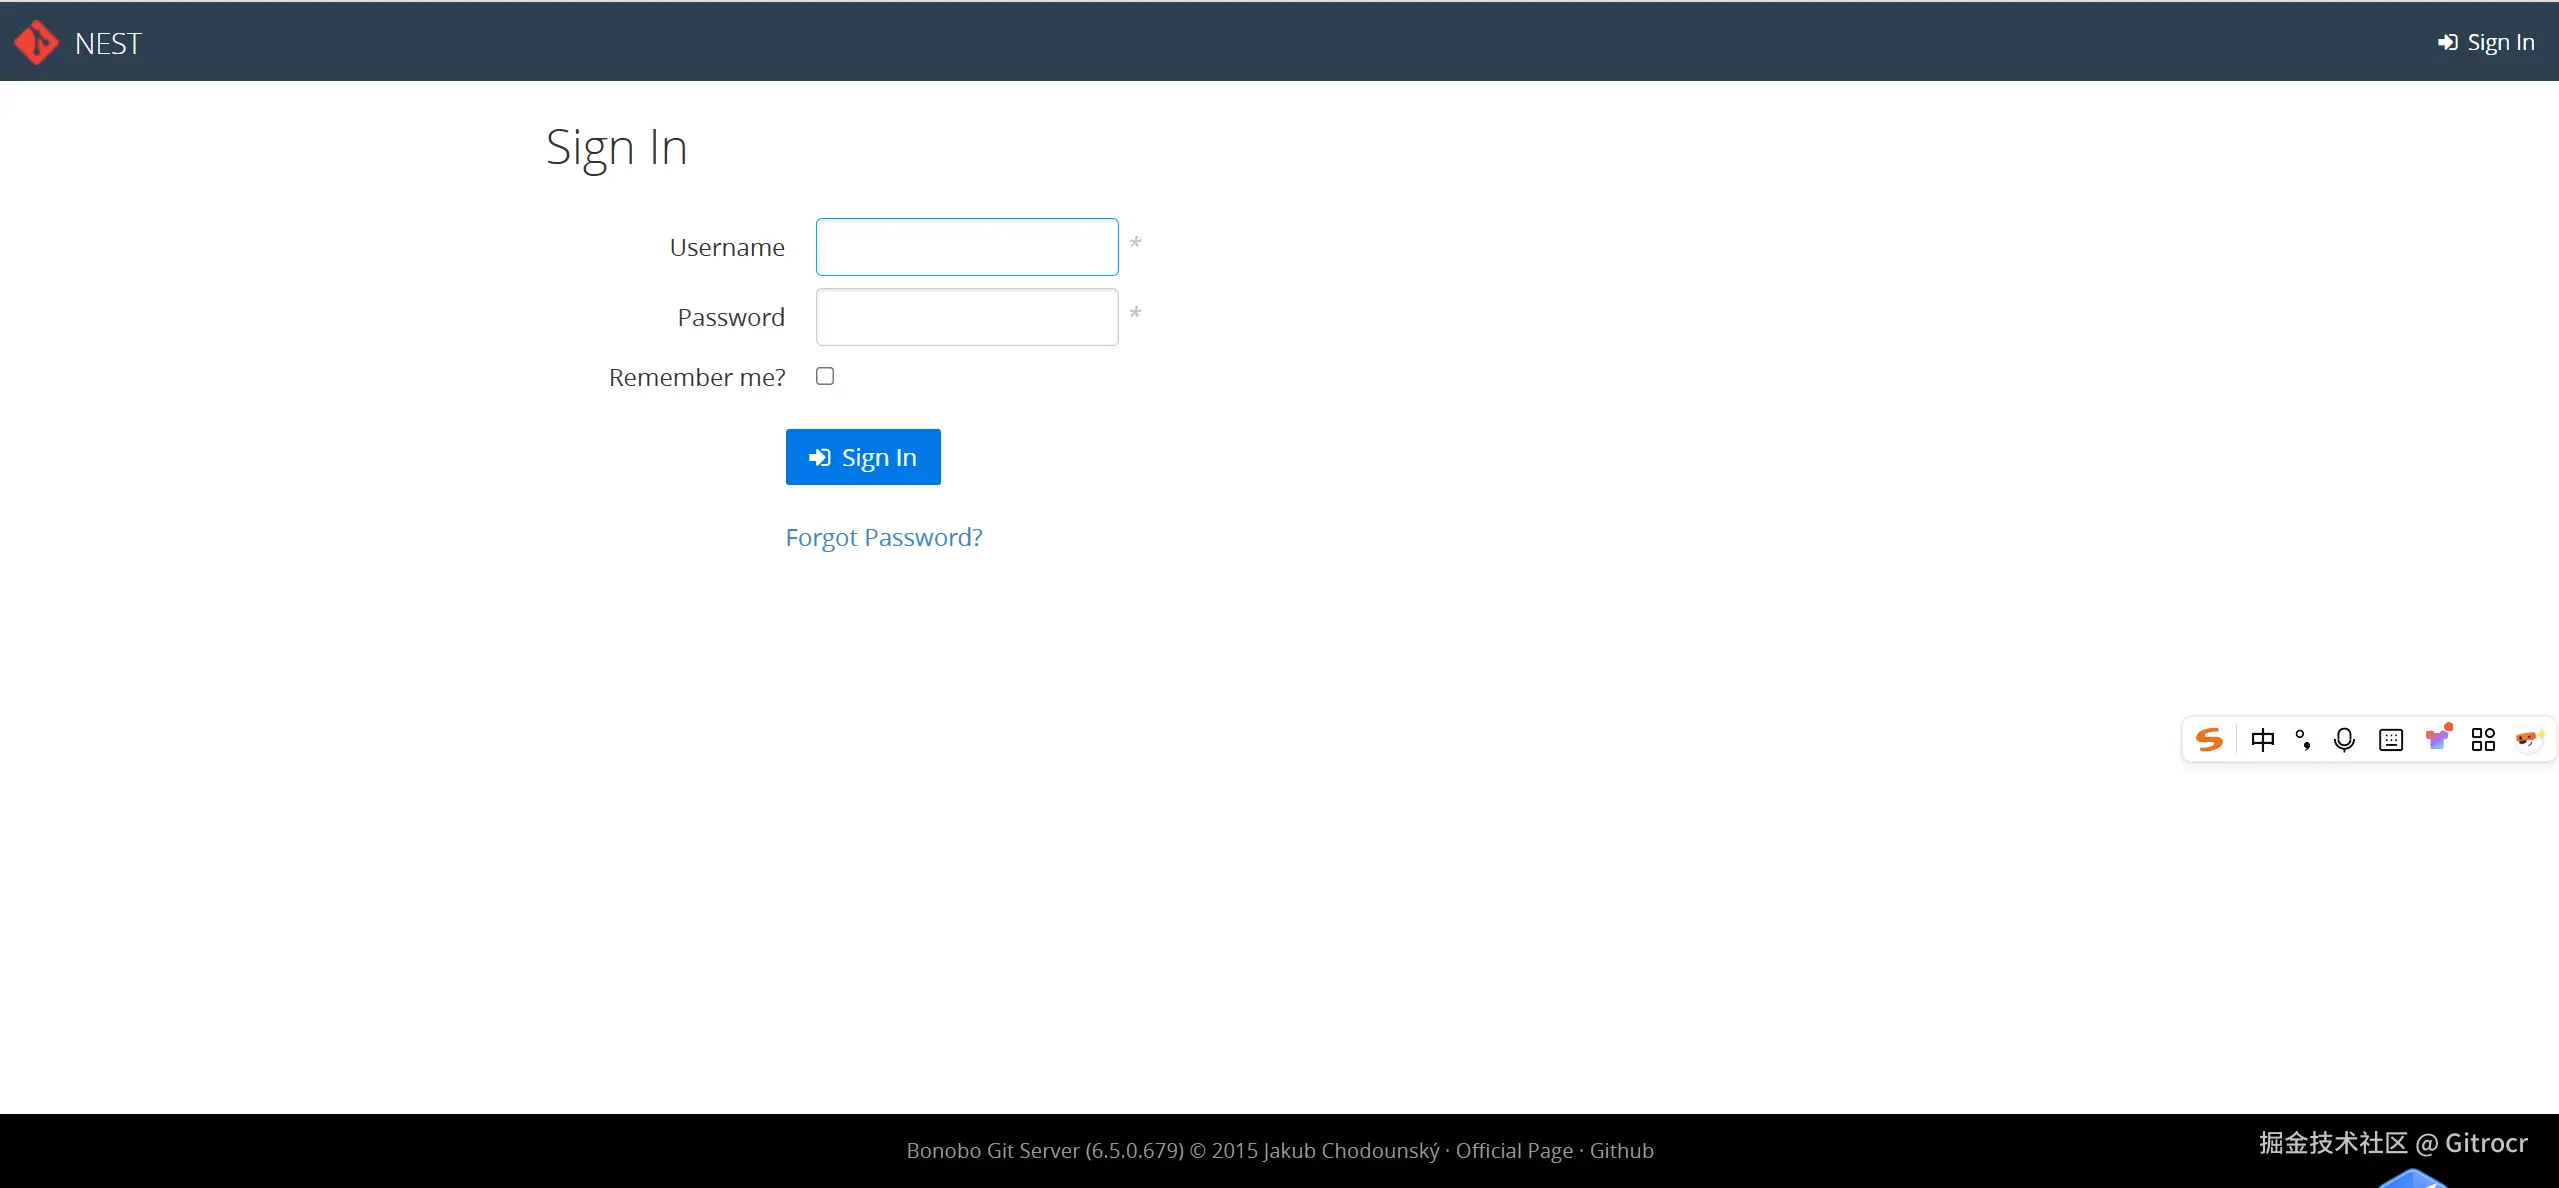
Task: Click the arrow icon inside blue Sign In button
Action: point(820,457)
